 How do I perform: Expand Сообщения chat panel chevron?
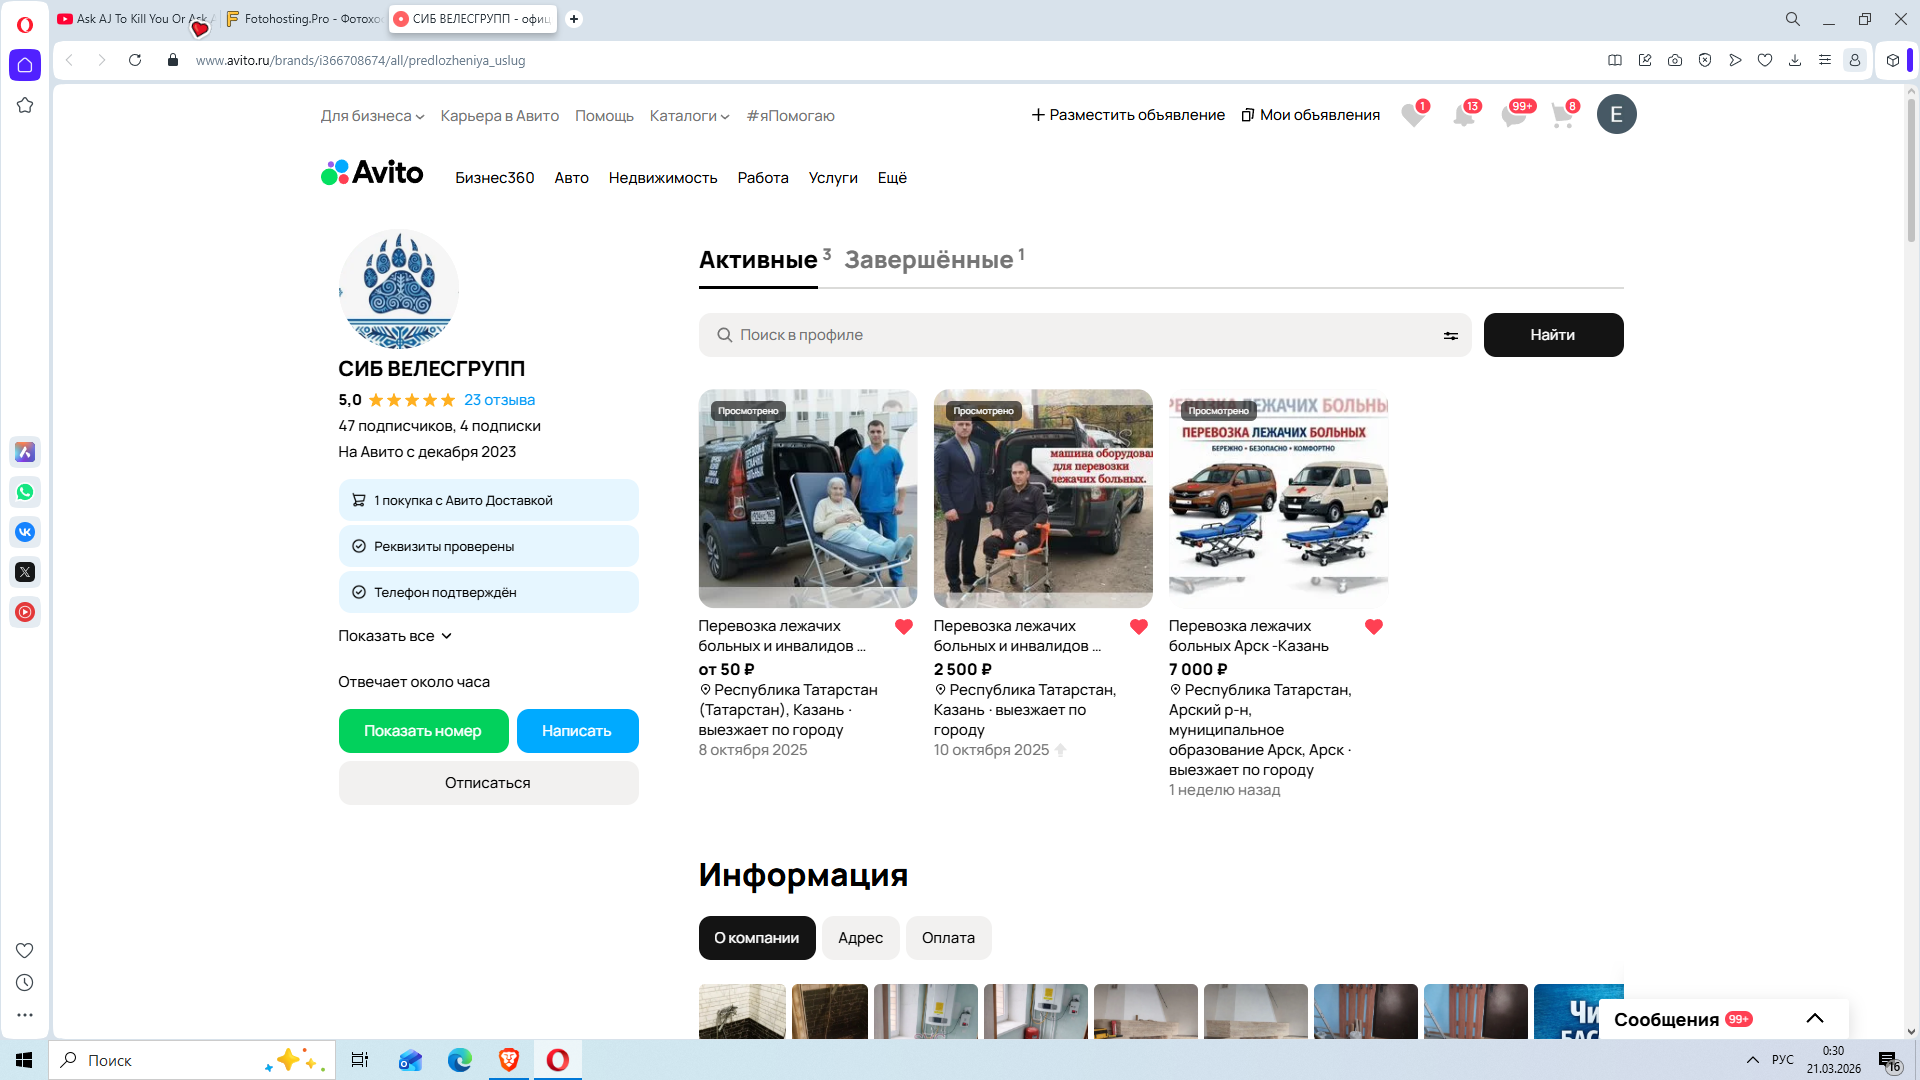1814,1018
